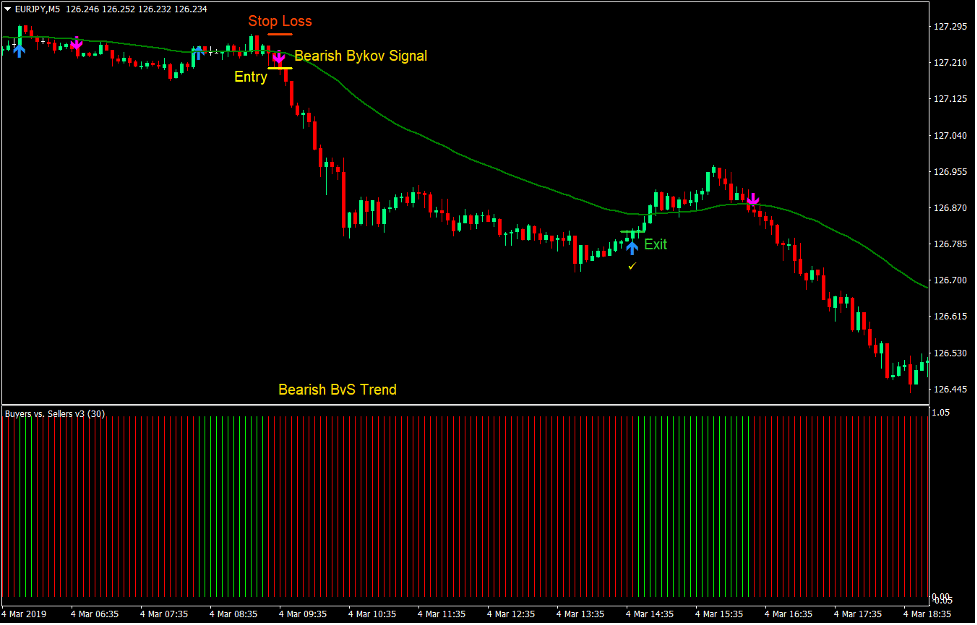Screen dimensions: 977x625
Task: Click the small yellow checkmark below the Exit arrow
Action: coord(630,266)
